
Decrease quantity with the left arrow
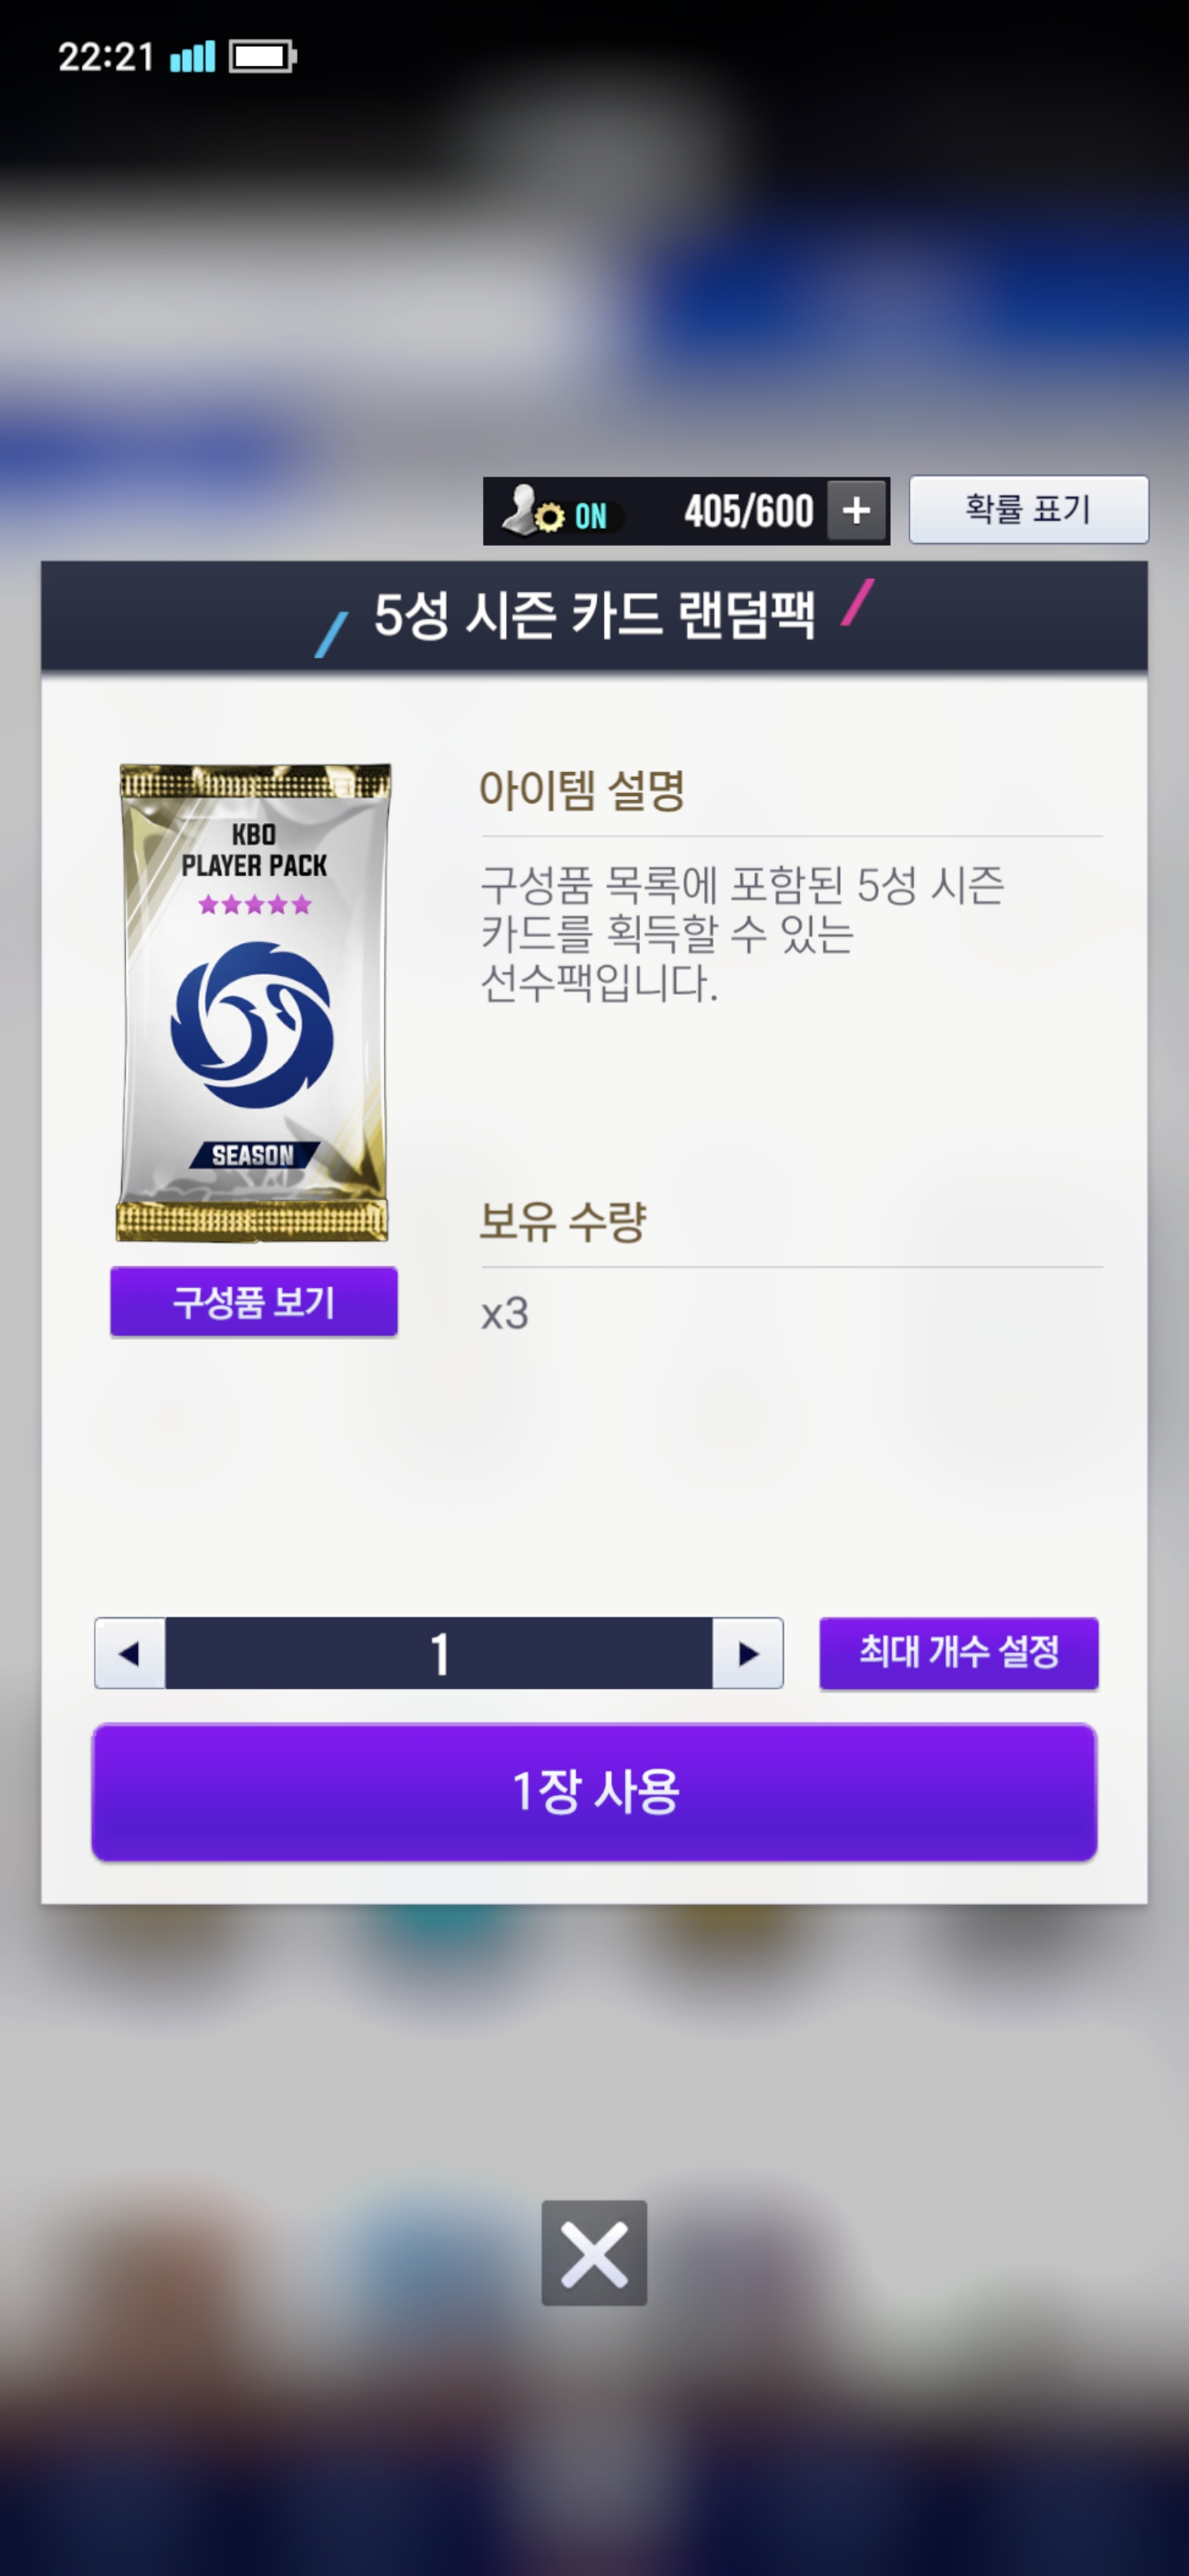coord(130,1653)
